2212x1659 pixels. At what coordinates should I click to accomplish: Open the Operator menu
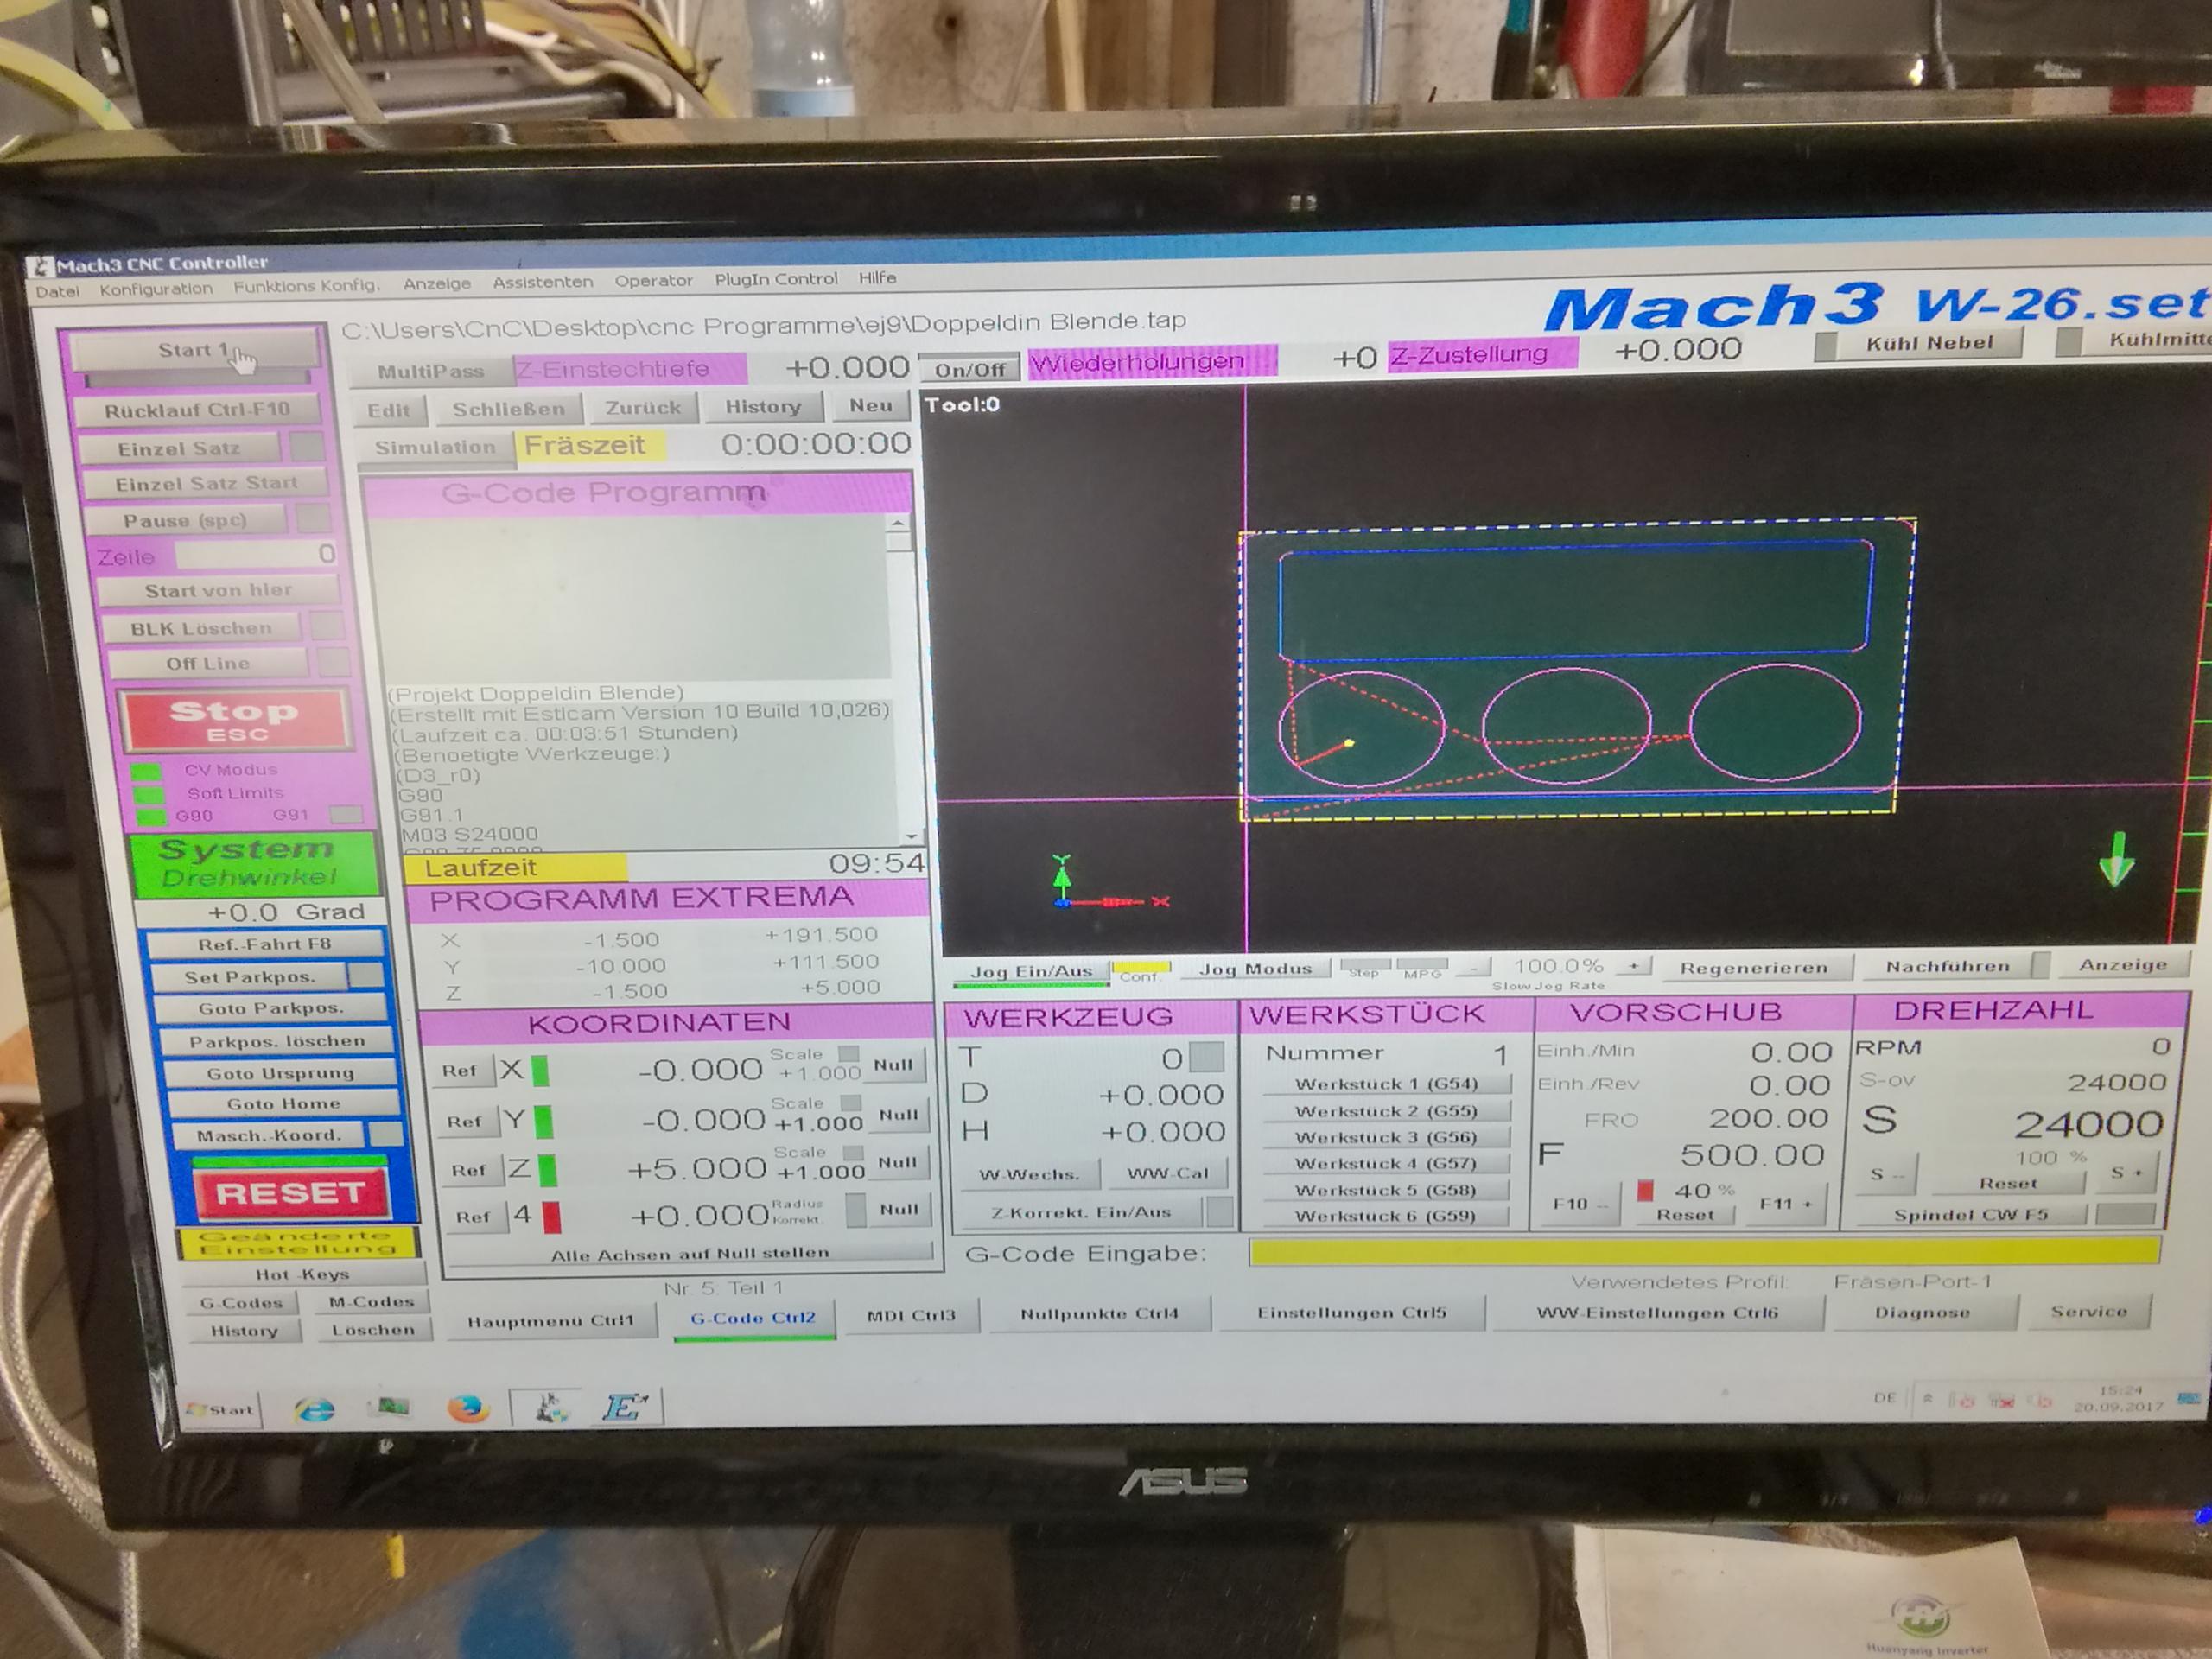653,281
